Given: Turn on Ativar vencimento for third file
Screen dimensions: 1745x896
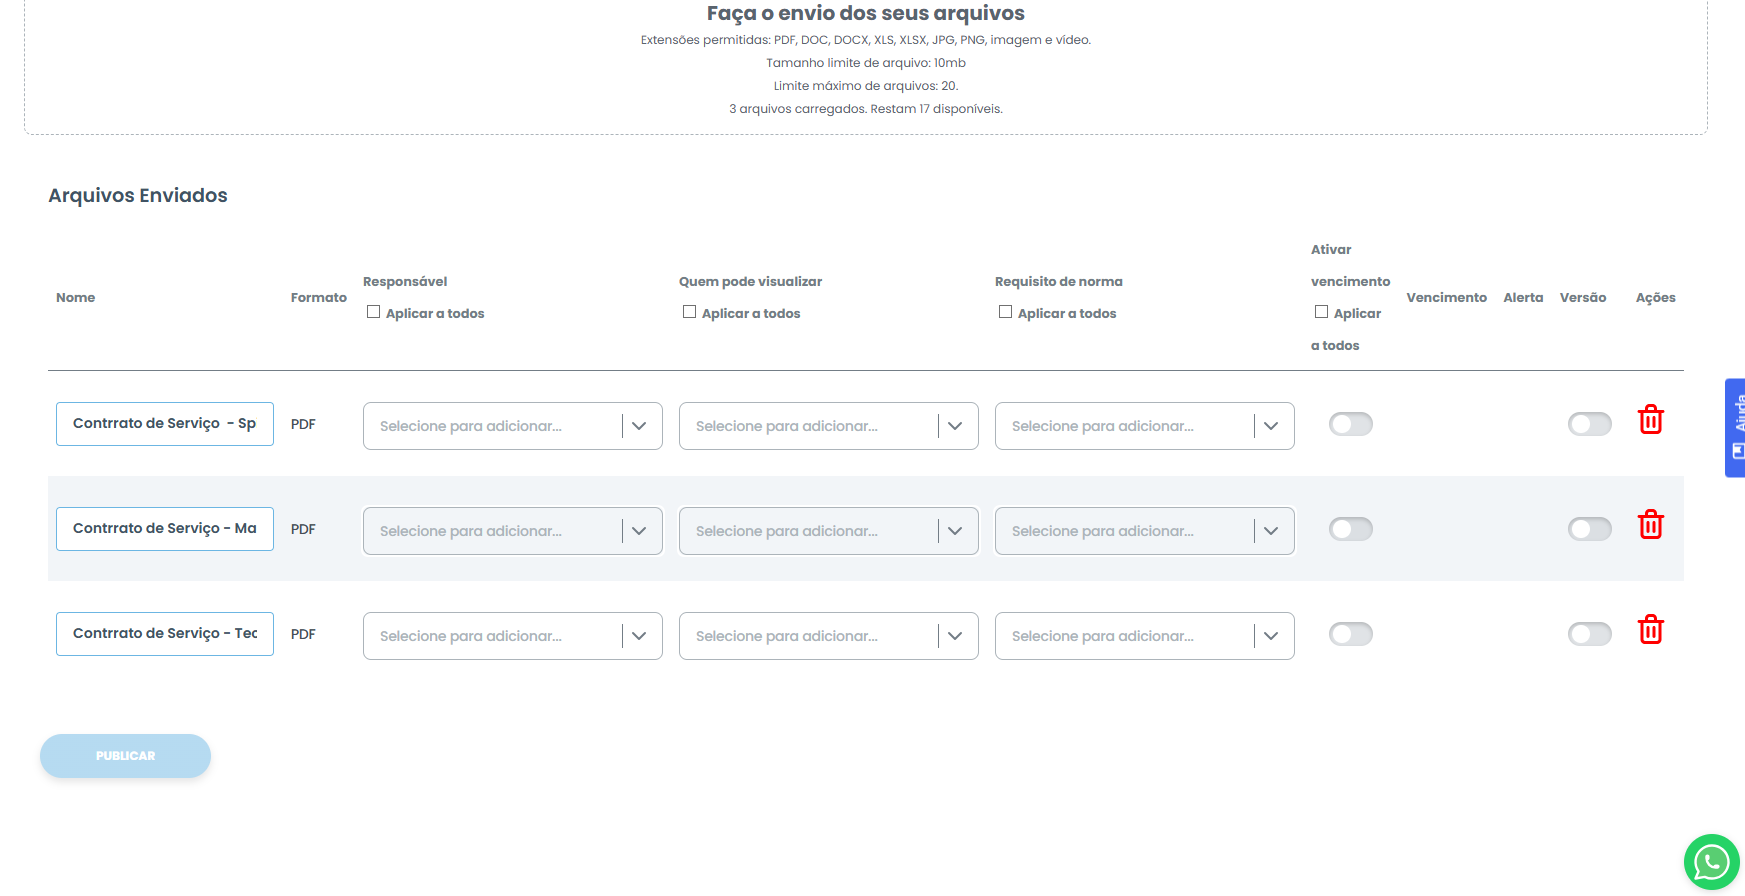Looking at the screenshot, I should (x=1350, y=634).
